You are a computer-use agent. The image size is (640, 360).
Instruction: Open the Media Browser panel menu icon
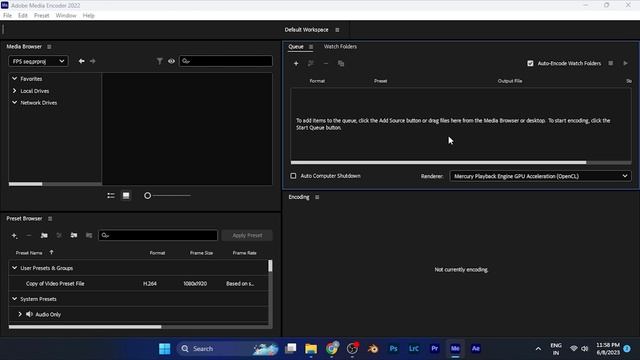click(49, 47)
